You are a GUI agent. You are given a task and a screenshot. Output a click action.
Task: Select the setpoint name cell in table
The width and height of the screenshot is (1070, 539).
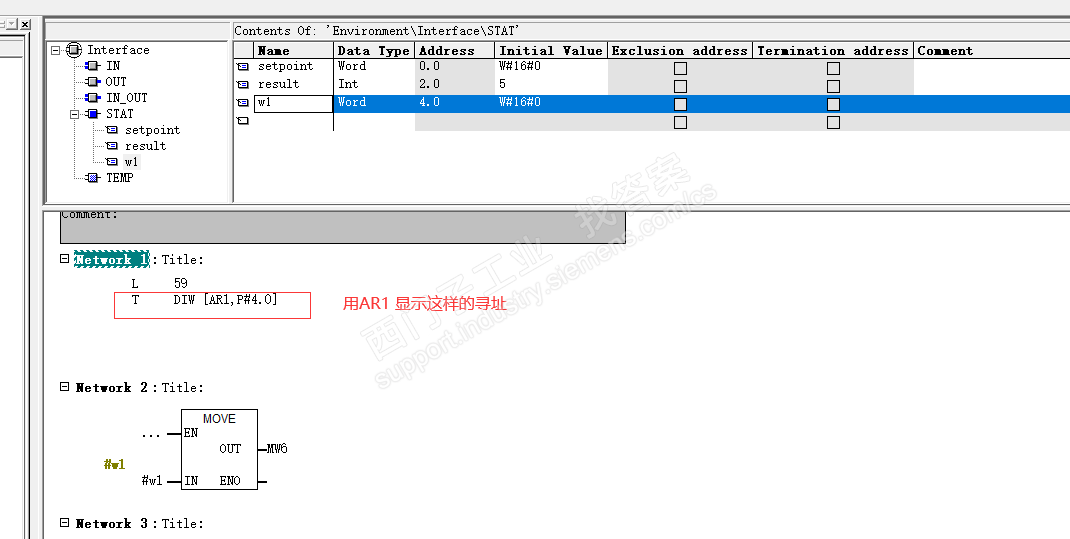(293, 66)
